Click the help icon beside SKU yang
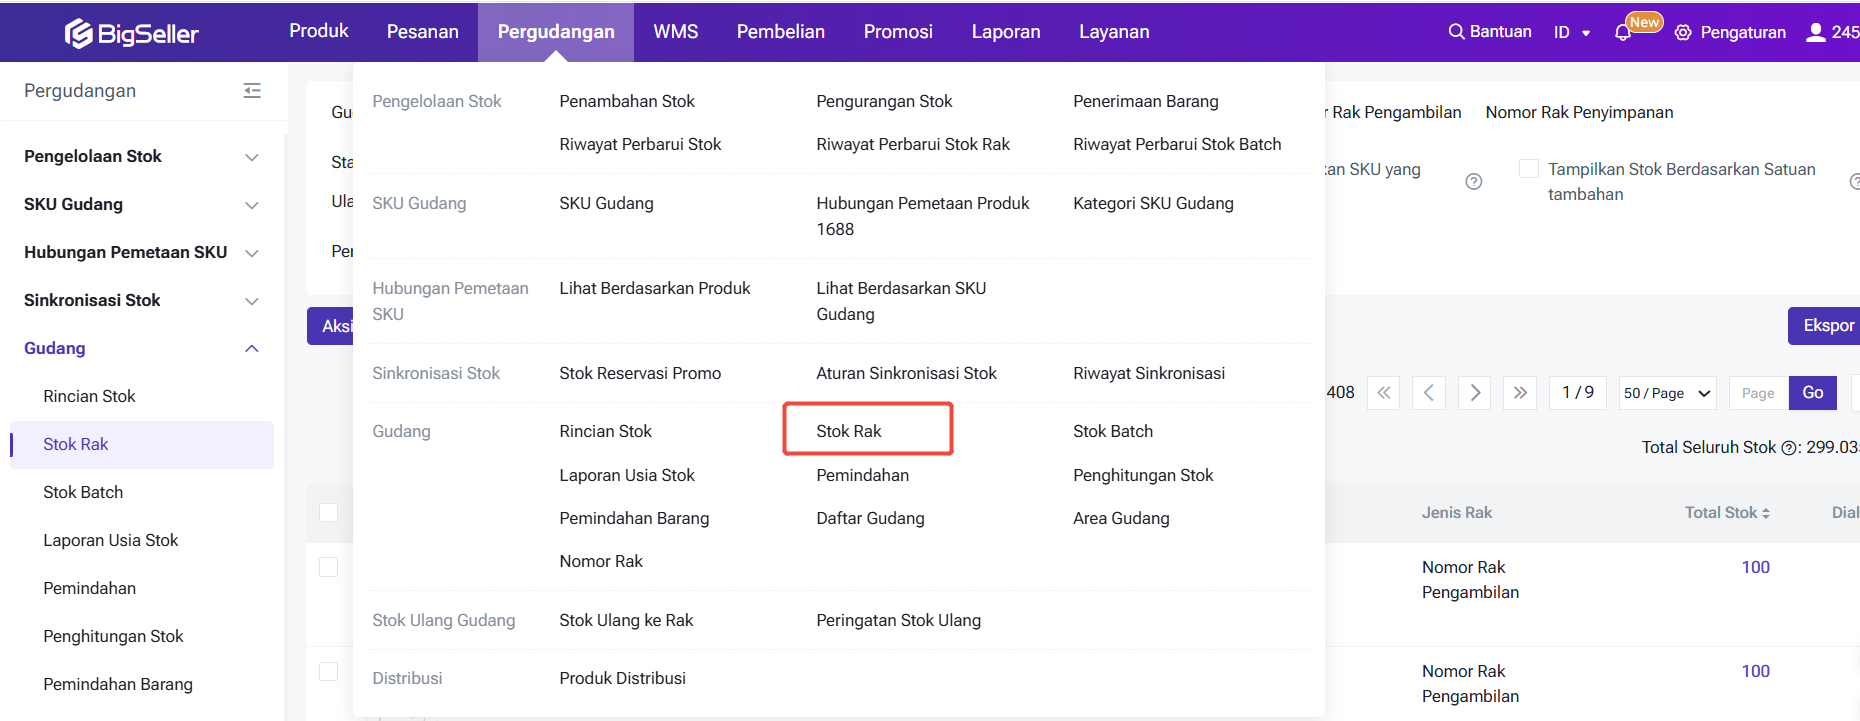This screenshot has height=721, width=1860. pos(1473,182)
